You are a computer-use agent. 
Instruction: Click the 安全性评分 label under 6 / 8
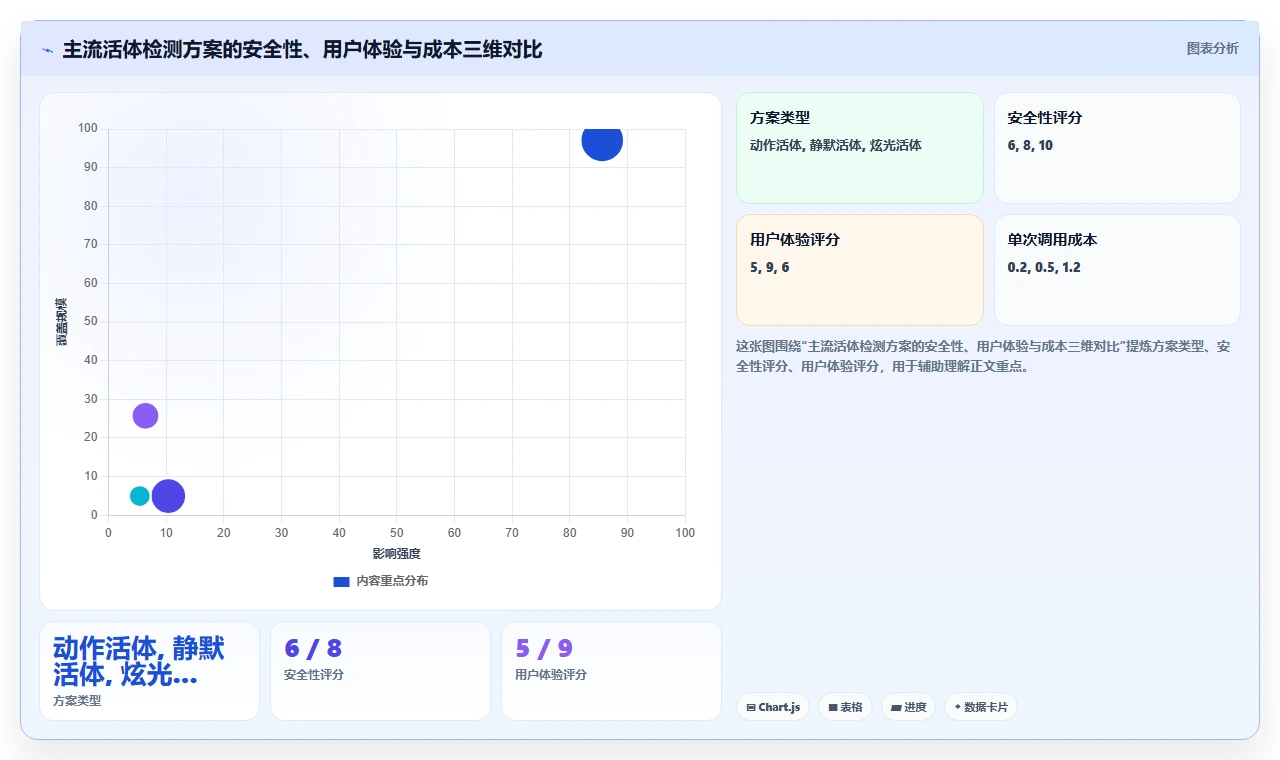click(314, 675)
